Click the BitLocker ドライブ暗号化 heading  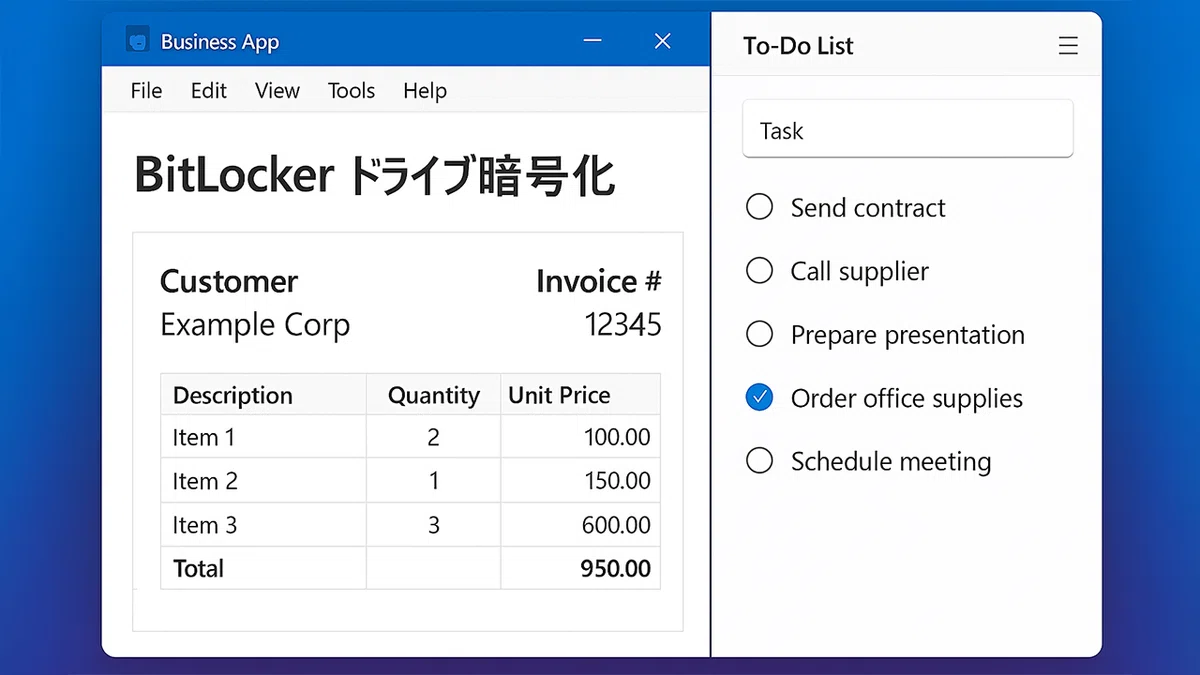pyautogui.click(x=375, y=177)
